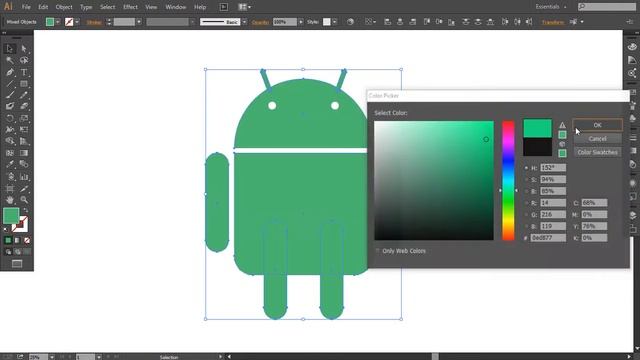
Task: Open the stroke weight dropdown
Action: pyautogui.click(x=139, y=22)
